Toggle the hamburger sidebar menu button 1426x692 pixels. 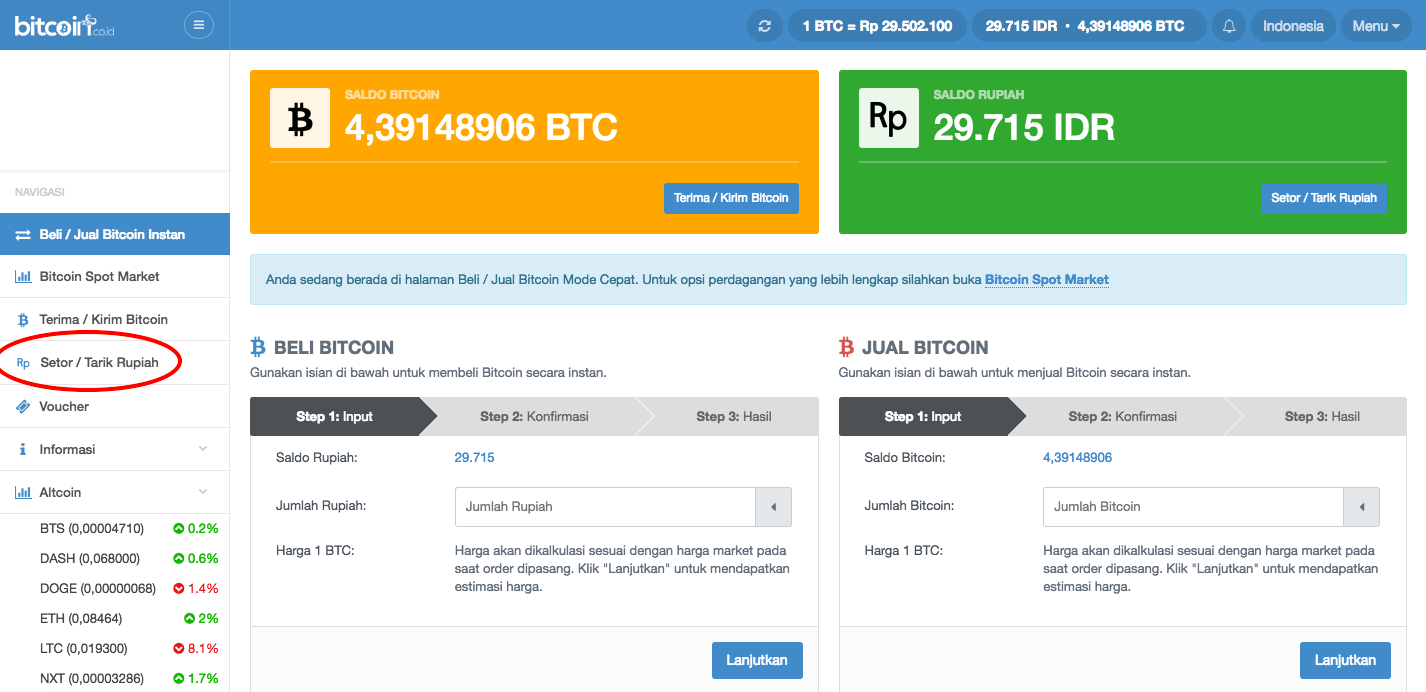coord(199,25)
